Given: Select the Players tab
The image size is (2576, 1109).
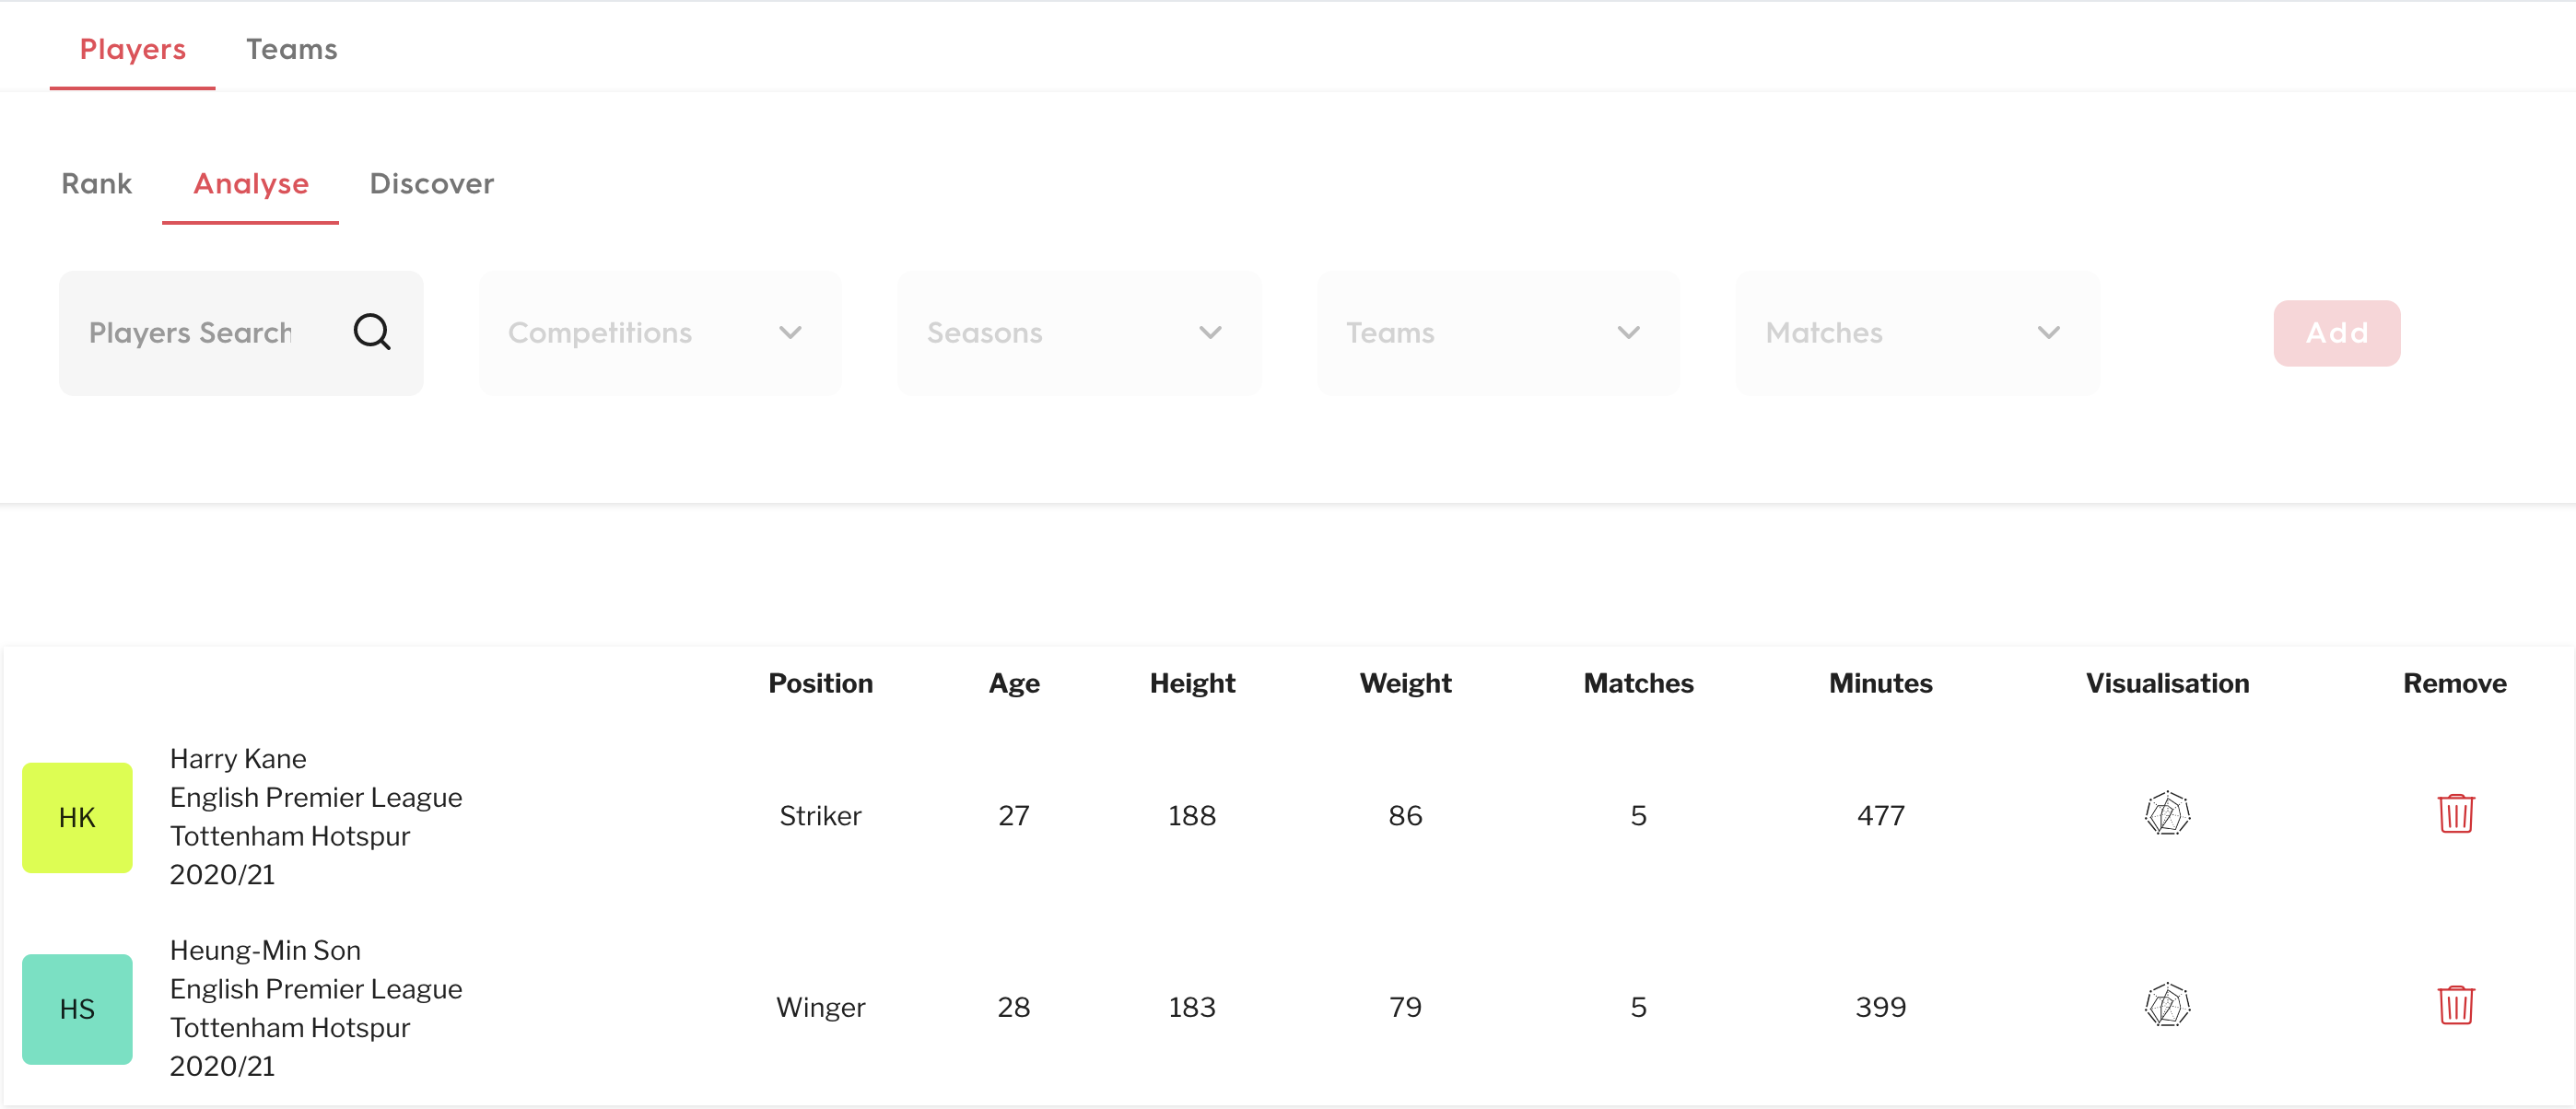Looking at the screenshot, I should click(x=133, y=49).
